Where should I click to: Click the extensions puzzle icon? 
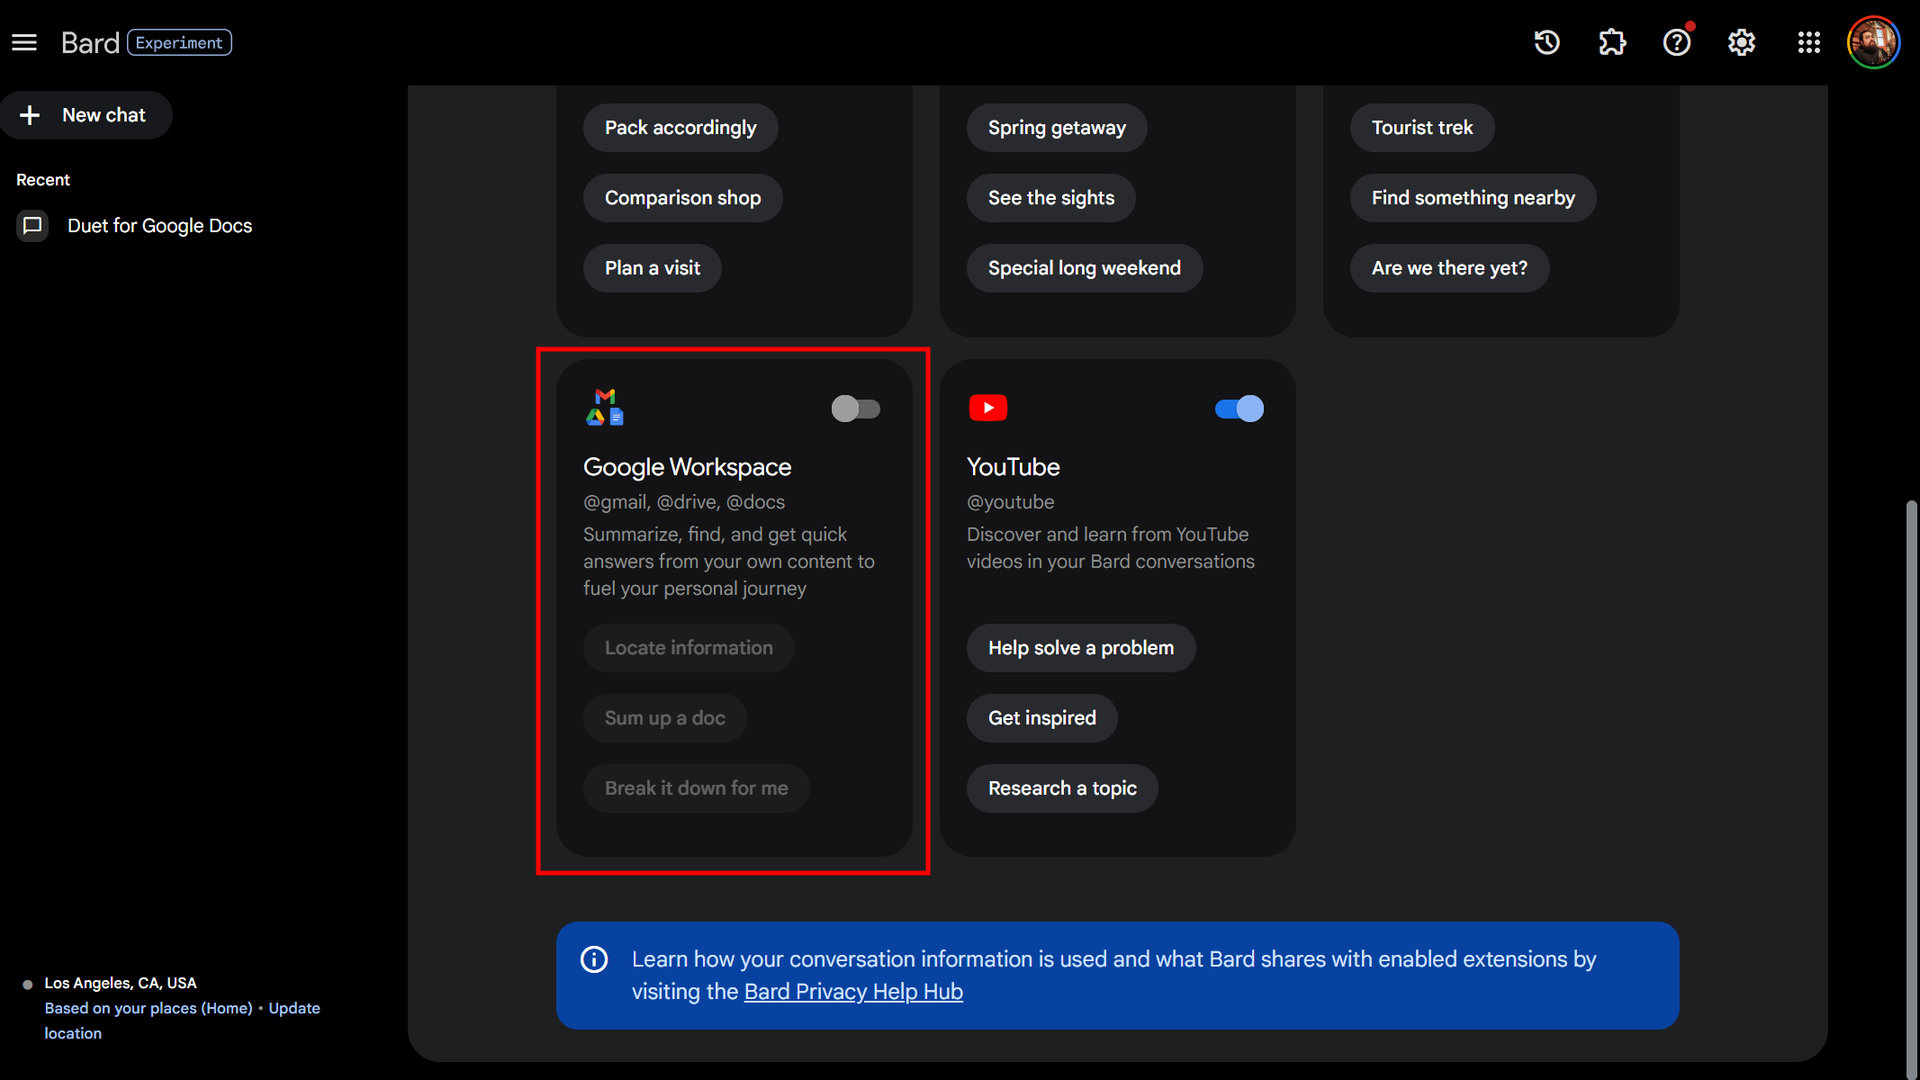pyautogui.click(x=1612, y=42)
